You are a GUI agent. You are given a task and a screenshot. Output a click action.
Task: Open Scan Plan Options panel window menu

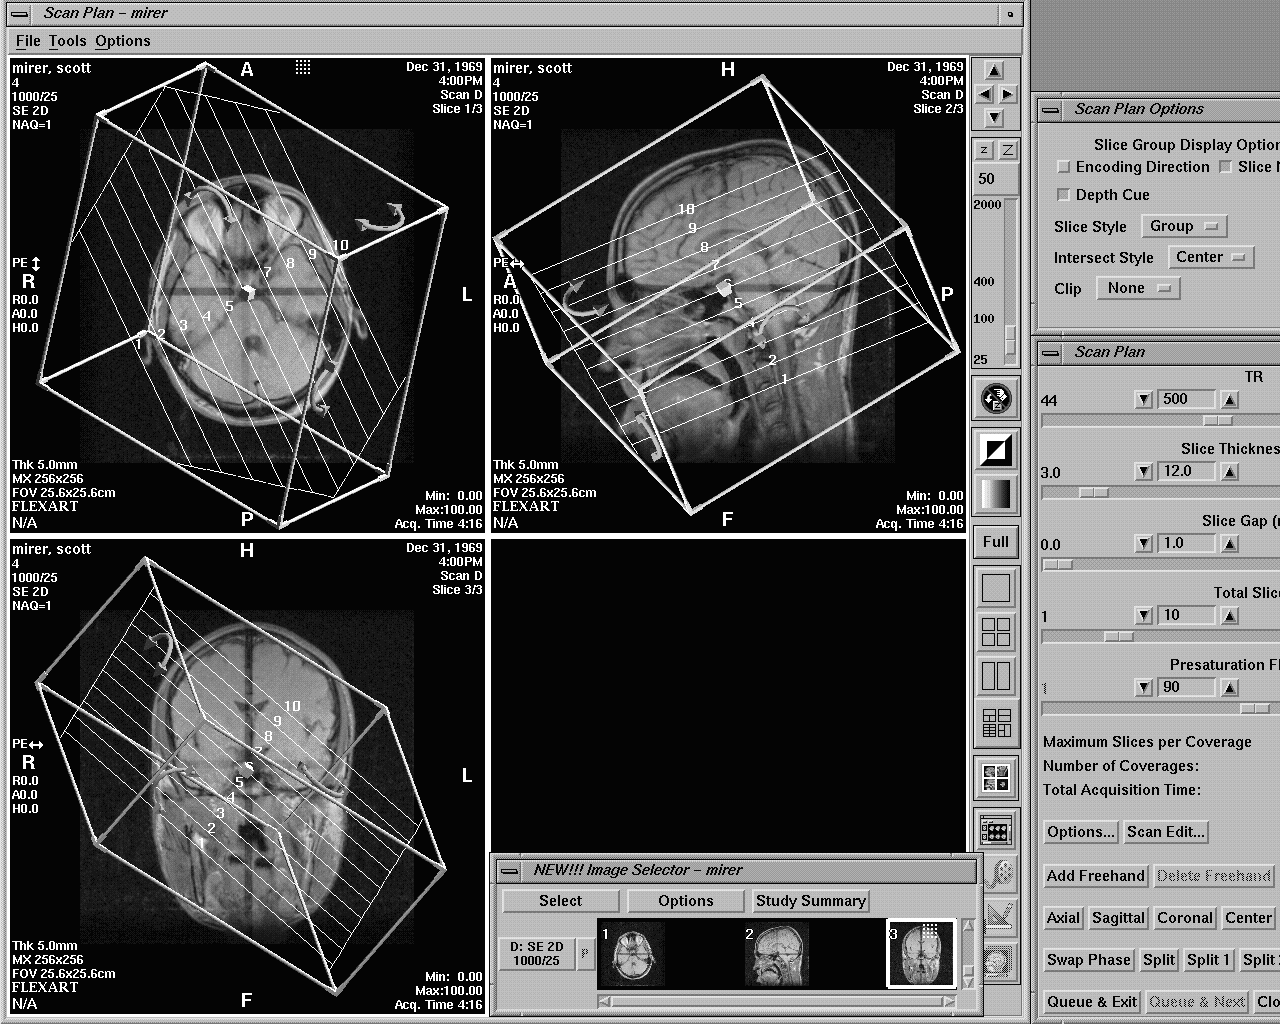click(1050, 110)
